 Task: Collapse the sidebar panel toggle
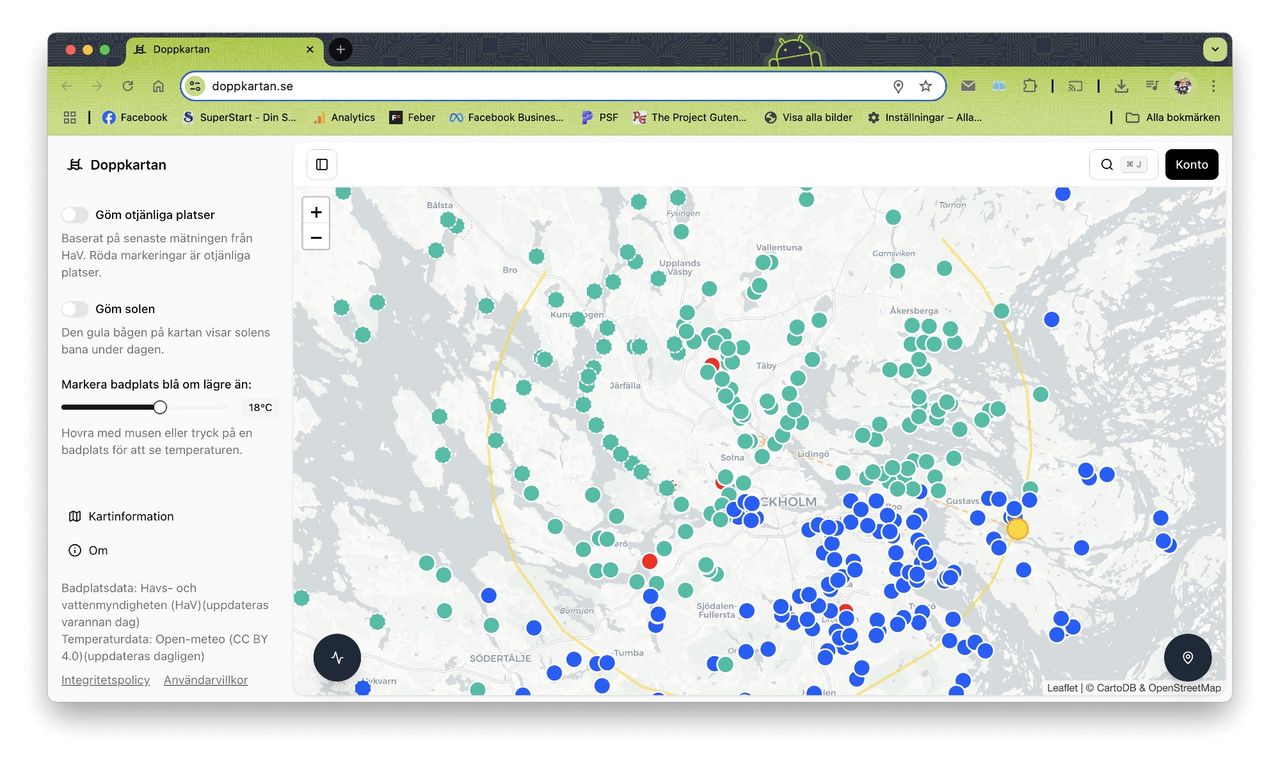pyautogui.click(x=322, y=165)
